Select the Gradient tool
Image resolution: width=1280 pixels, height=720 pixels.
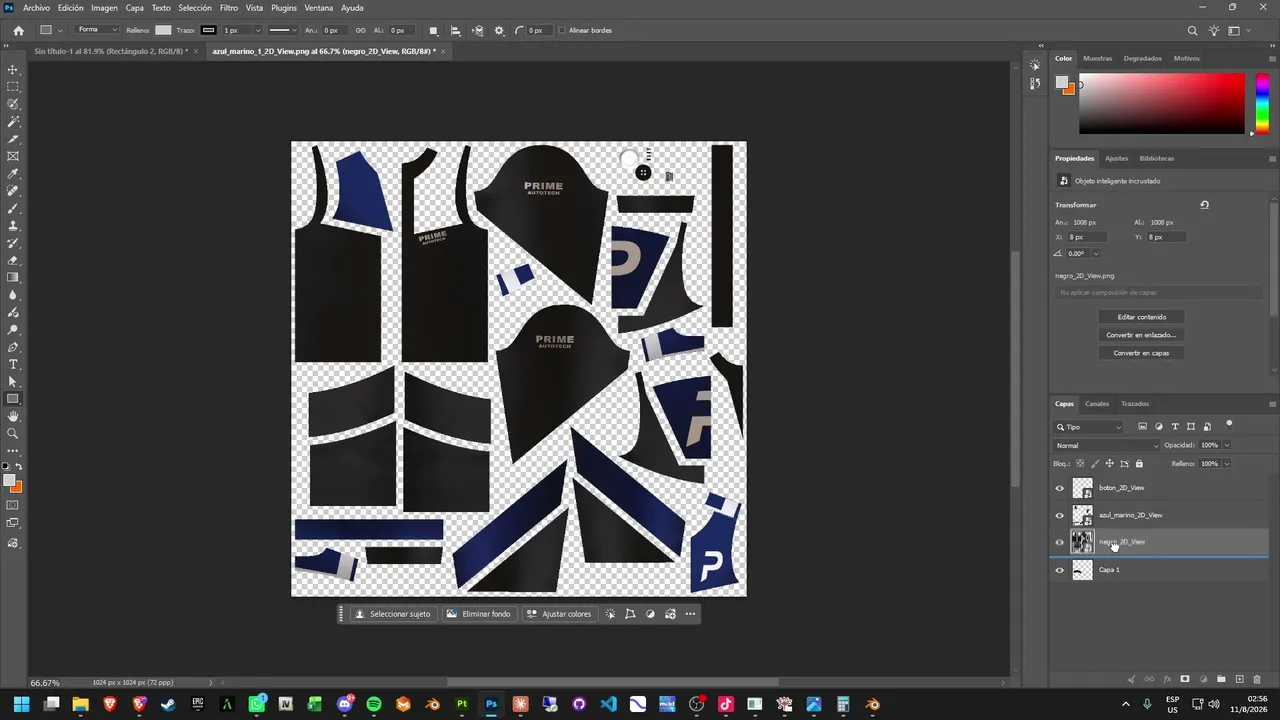pos(13,277)
